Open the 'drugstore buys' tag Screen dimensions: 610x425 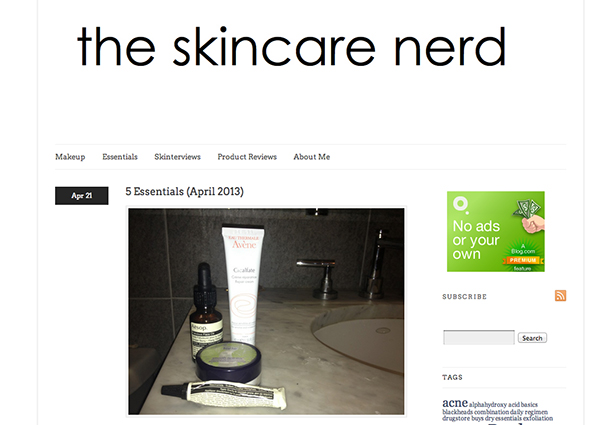(463, 418)
